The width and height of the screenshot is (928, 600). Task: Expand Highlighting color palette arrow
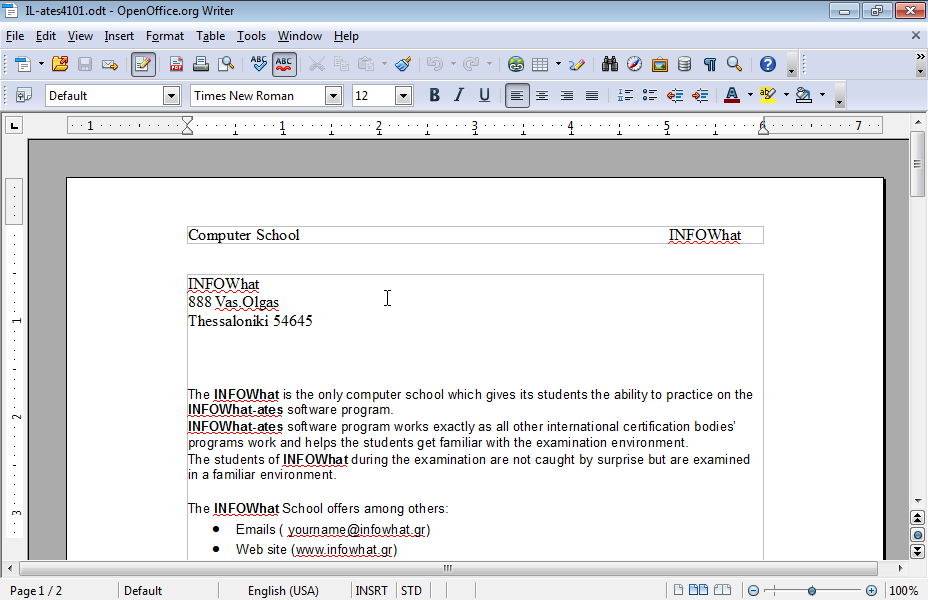click(787, 95)
